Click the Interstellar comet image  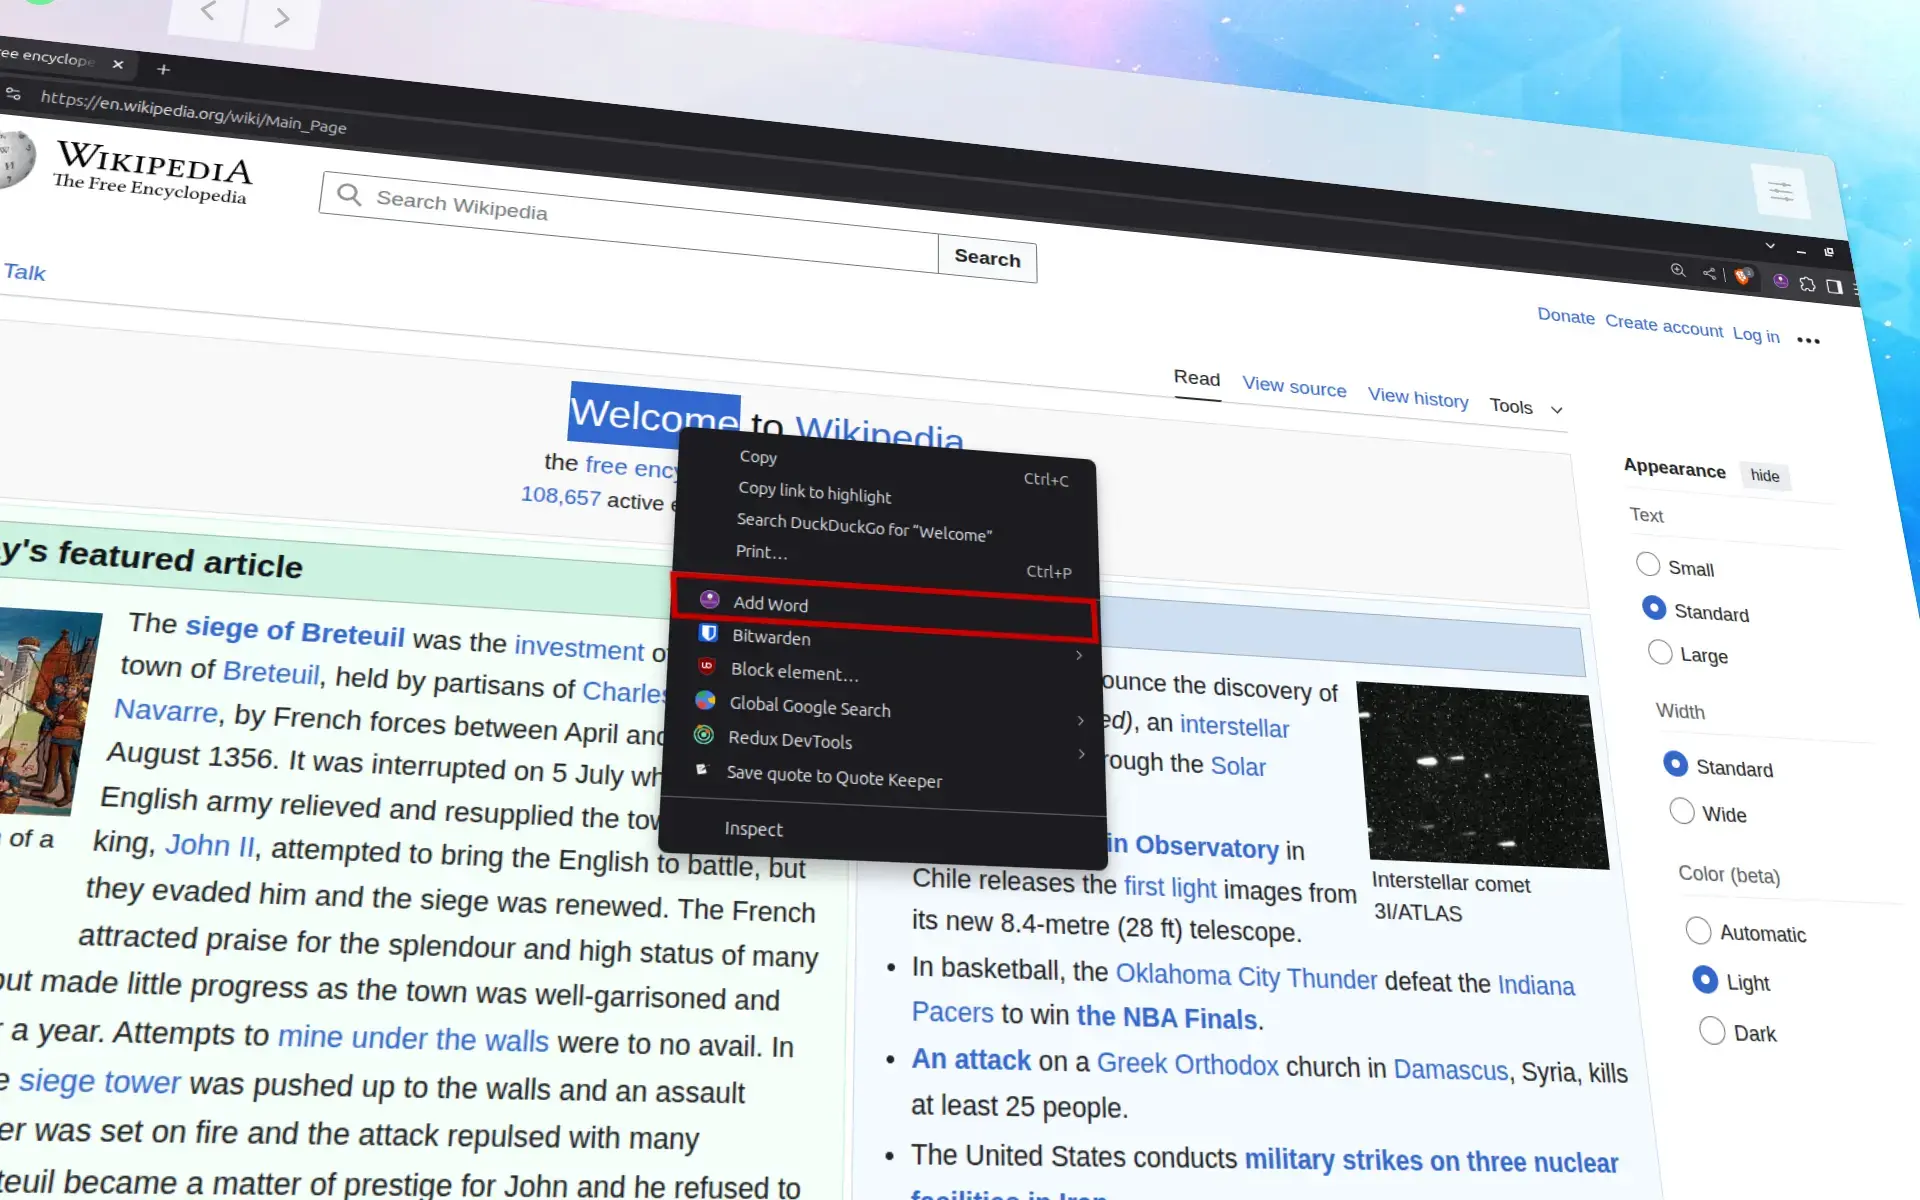pos(1482,774)
